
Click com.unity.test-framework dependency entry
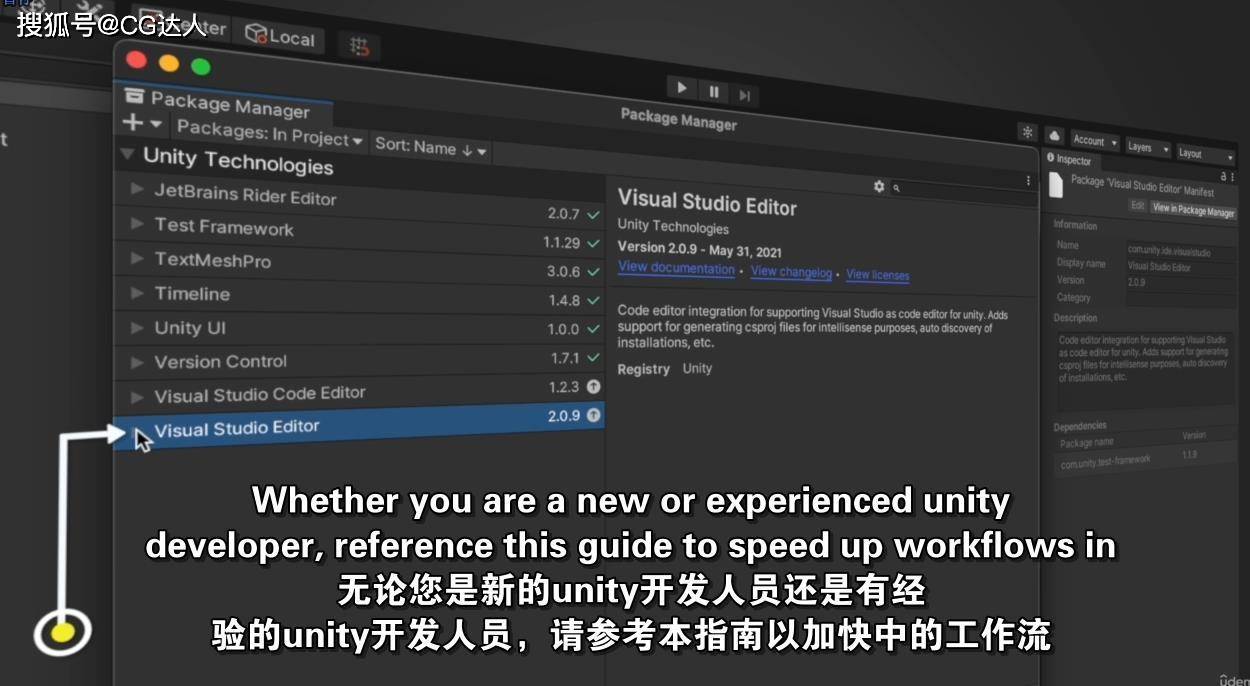point(1105,462)
